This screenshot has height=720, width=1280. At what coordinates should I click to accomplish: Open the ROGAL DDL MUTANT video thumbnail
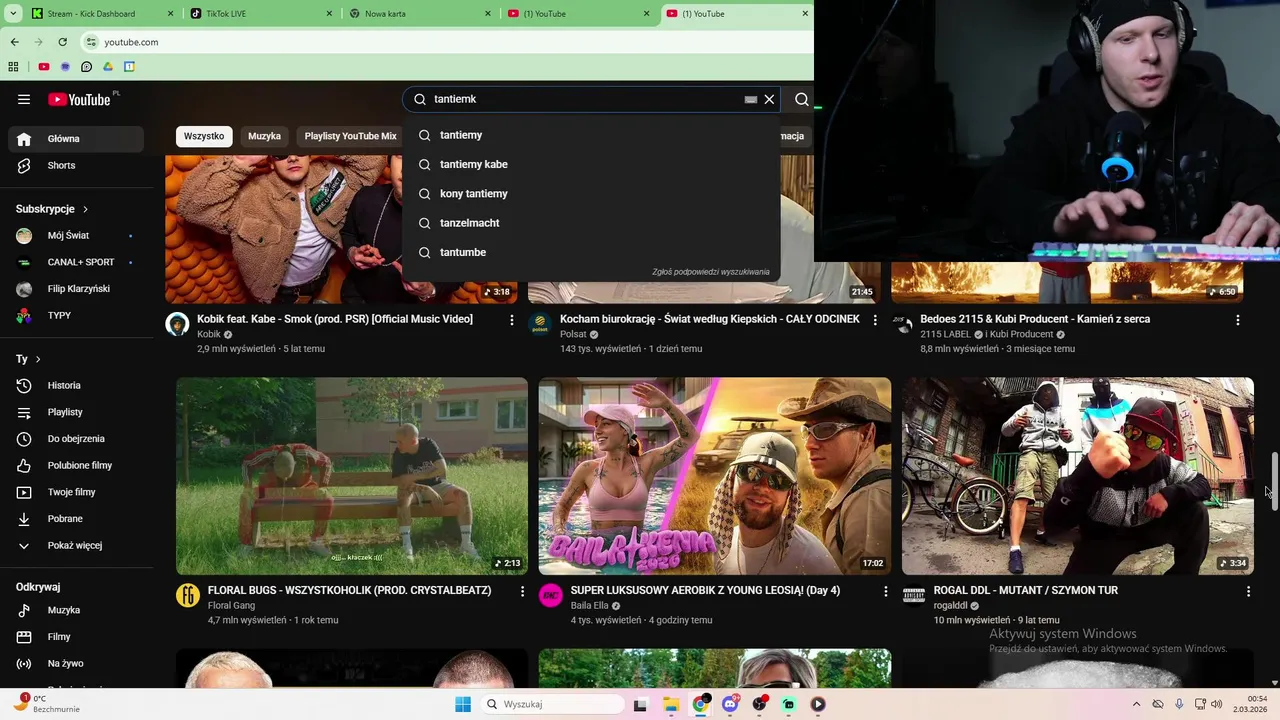(1078, 476)
